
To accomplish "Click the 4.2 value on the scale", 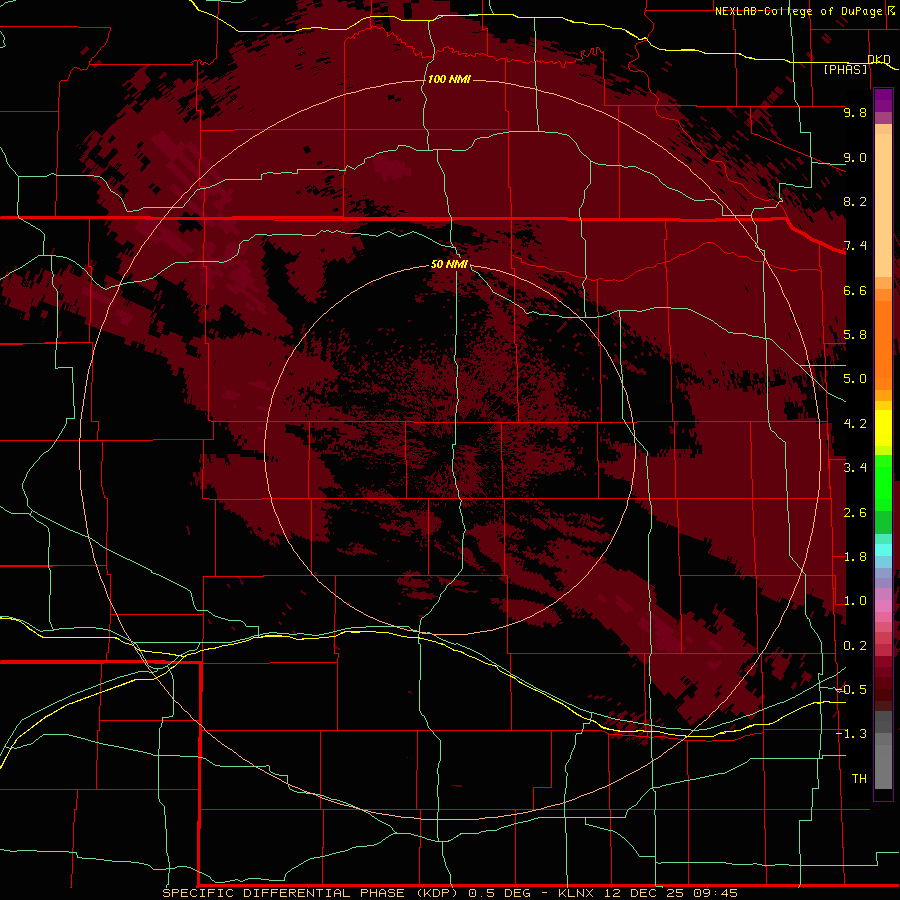I will click(855, 424).
